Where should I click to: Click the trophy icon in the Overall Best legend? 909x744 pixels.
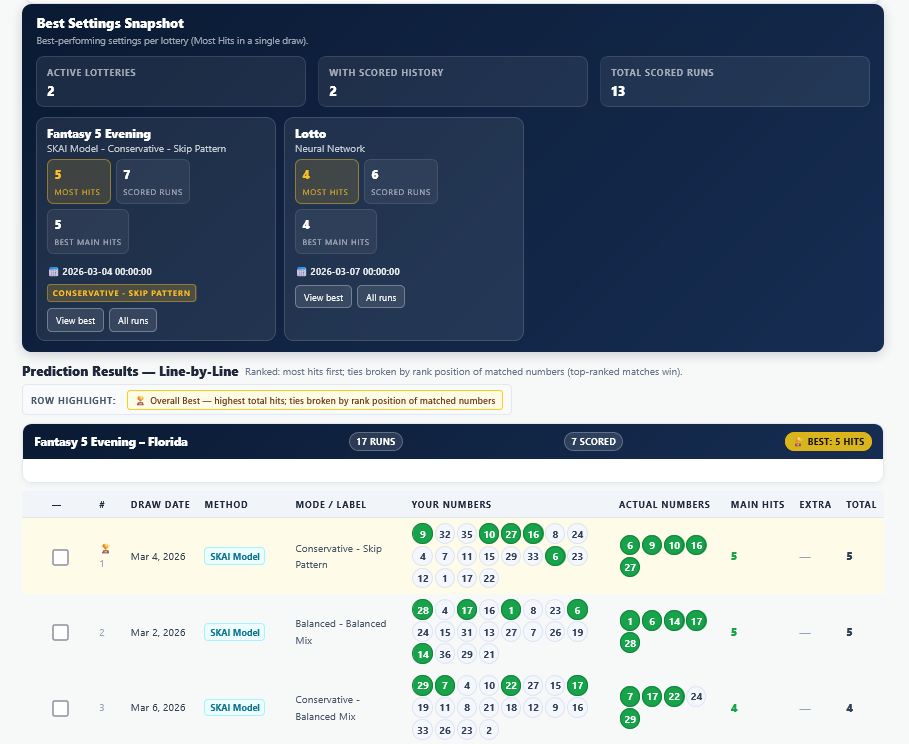click(140, 400)
